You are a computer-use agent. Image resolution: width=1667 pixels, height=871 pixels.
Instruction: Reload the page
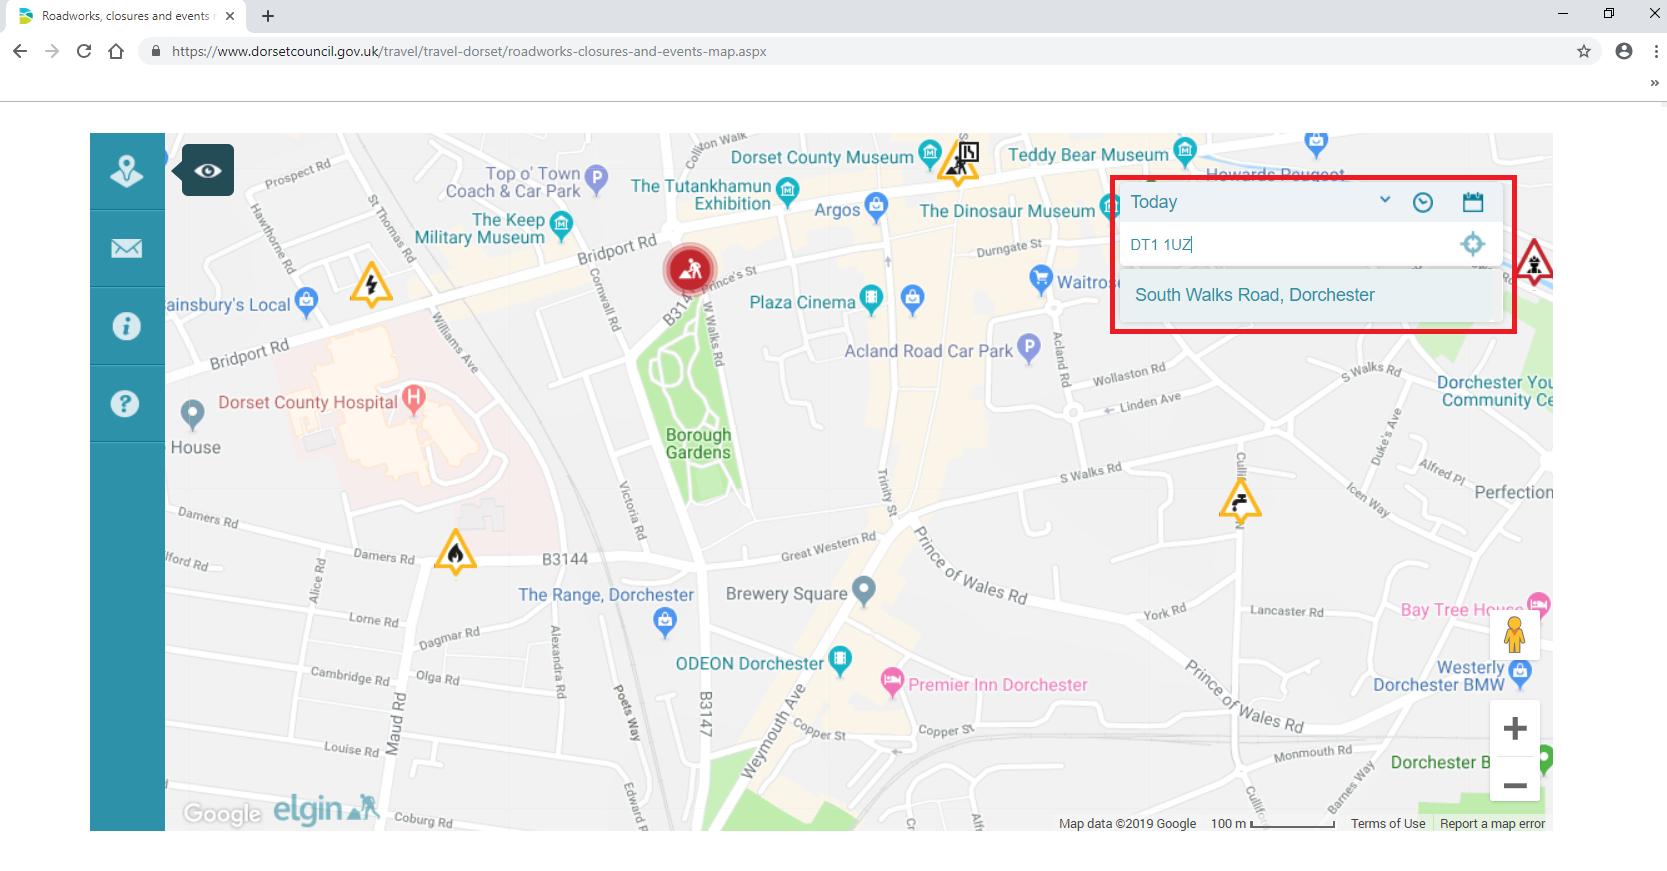pos(84,51)
